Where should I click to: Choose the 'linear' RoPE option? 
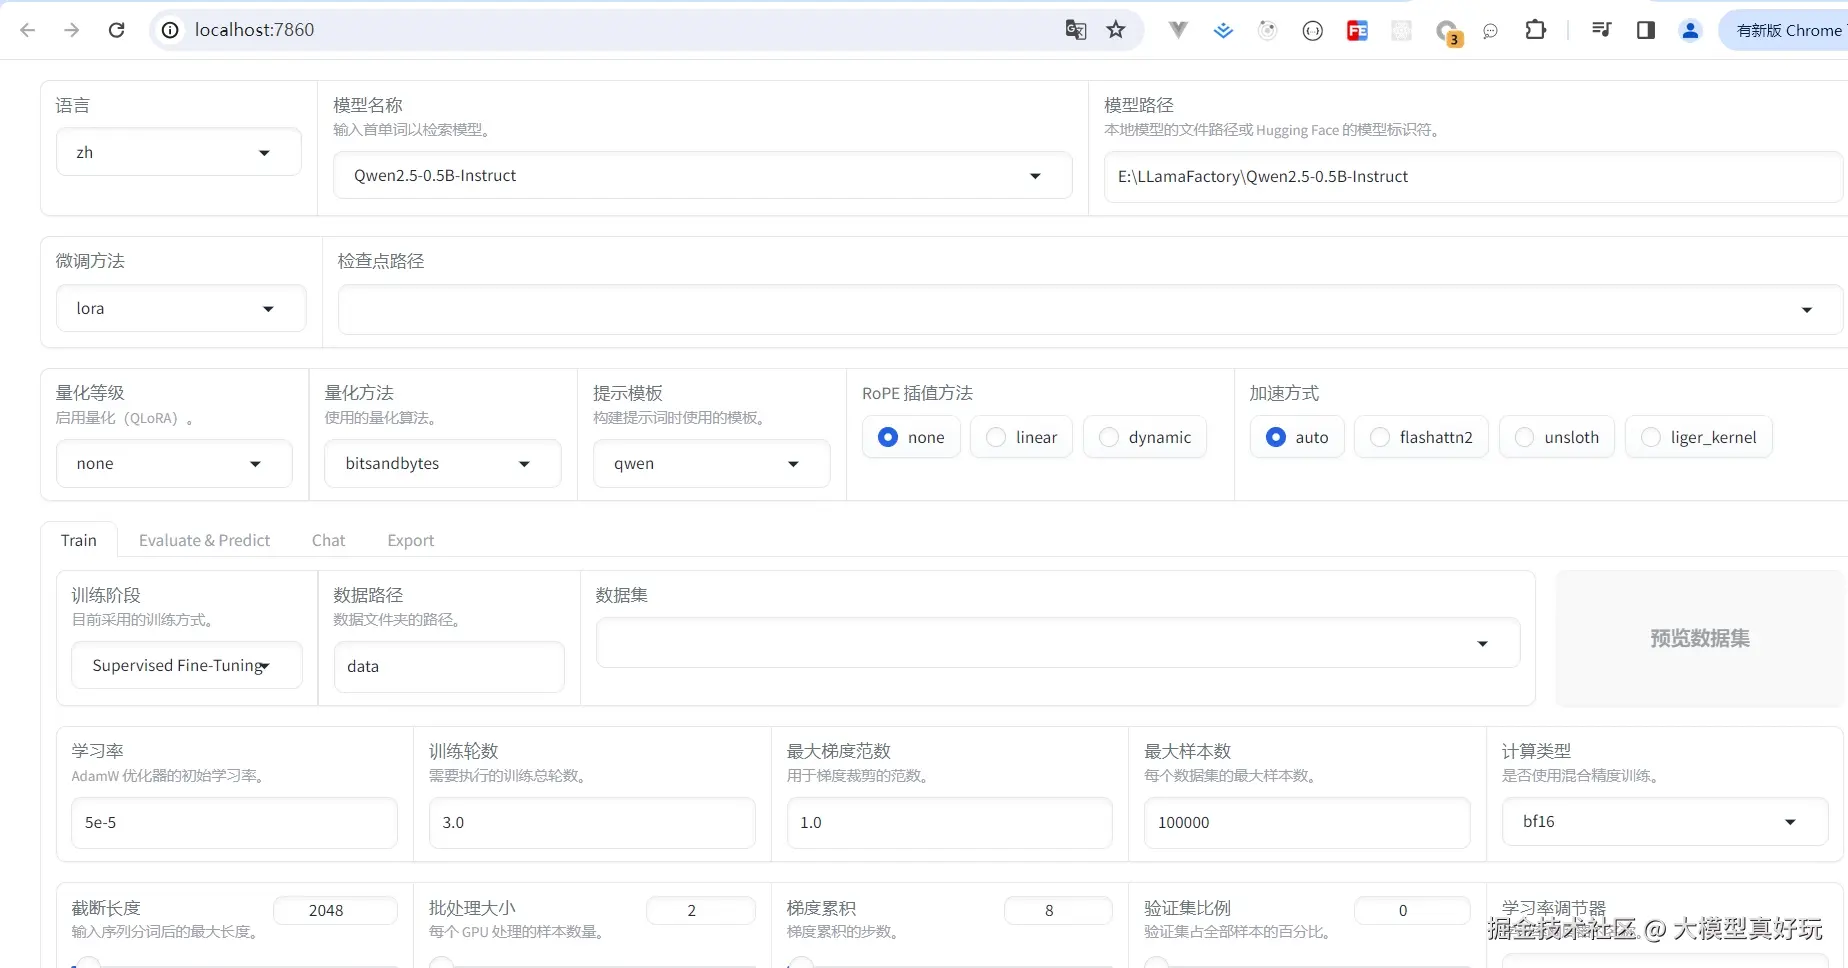(x=1021, y=437)
